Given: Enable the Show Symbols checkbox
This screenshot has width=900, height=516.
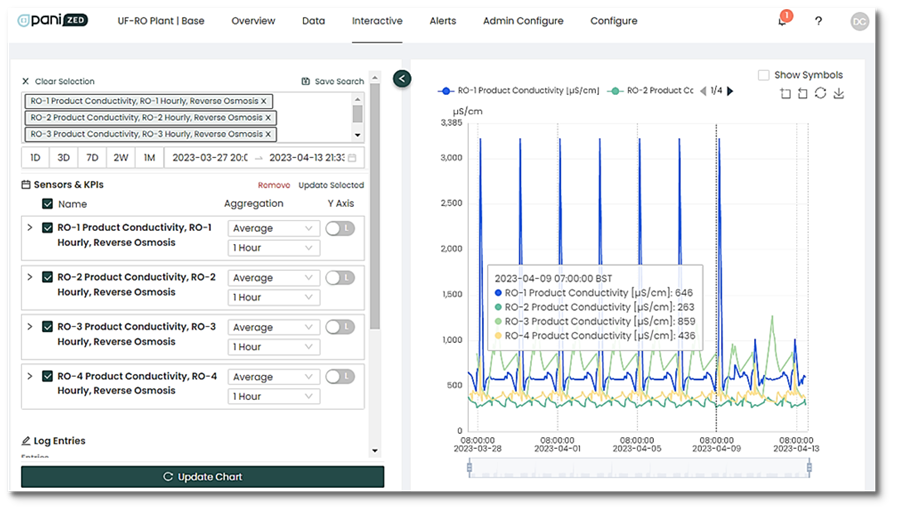Looking at the screenshot, I should [x=764, y=75].
